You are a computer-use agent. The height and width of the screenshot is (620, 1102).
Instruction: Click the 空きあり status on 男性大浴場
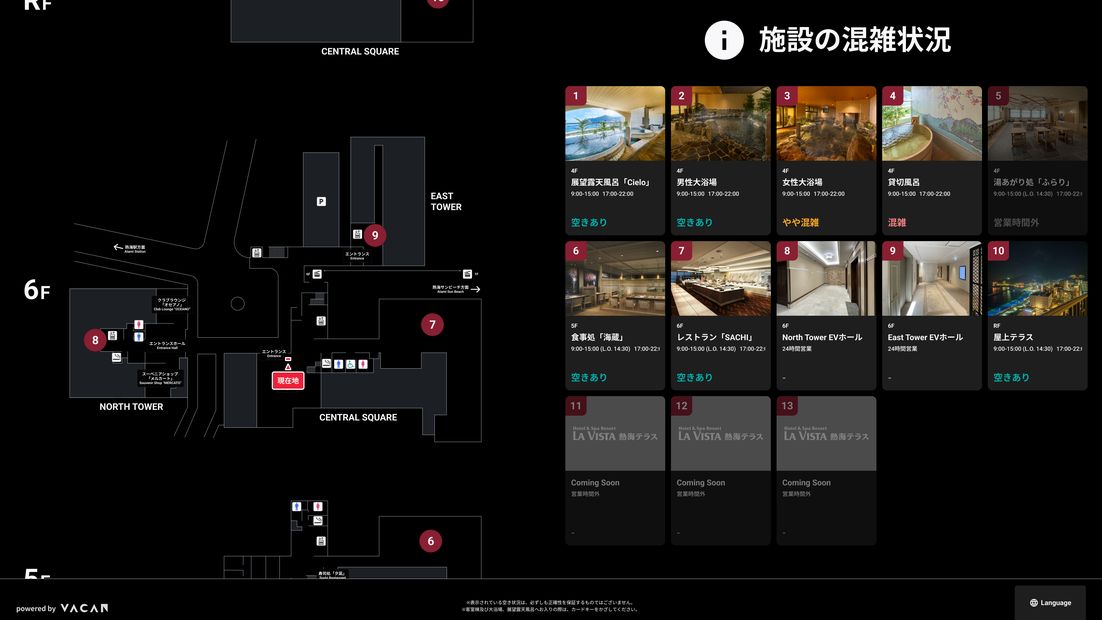pyautogui.click(x=694, y=222)
